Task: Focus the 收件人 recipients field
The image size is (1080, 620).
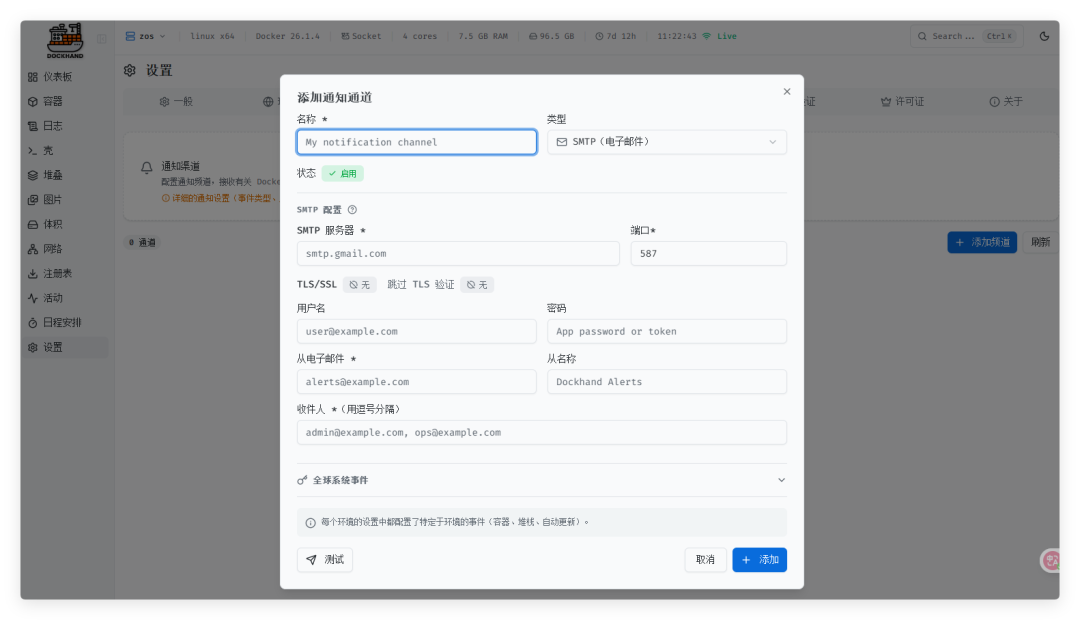Action: pyautogui.click(x=541, y=433)
